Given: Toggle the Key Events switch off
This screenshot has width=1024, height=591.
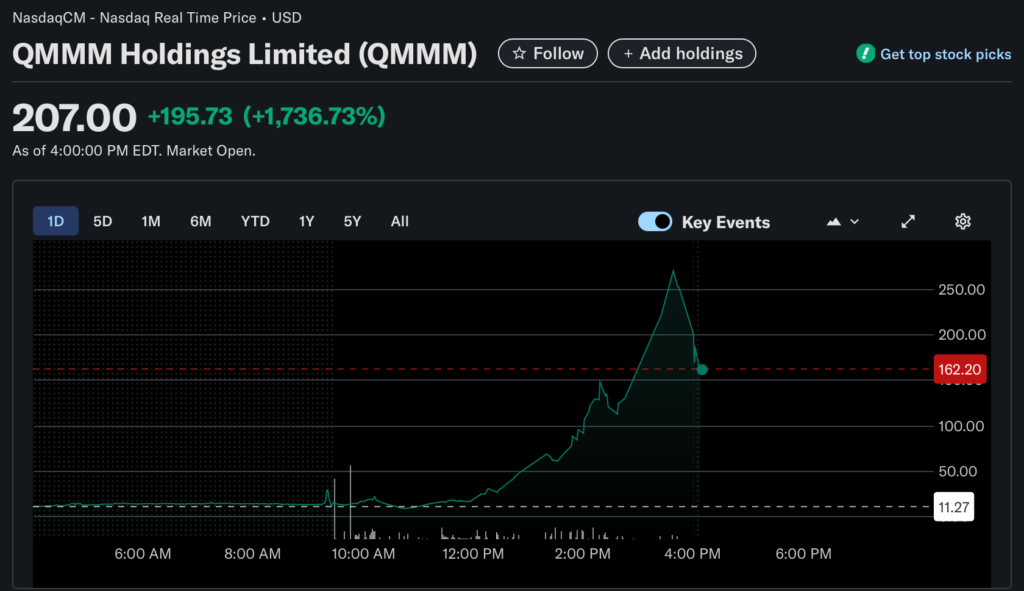Looking at the screenshot, I should pyautogui.click(x=655, y=221).
